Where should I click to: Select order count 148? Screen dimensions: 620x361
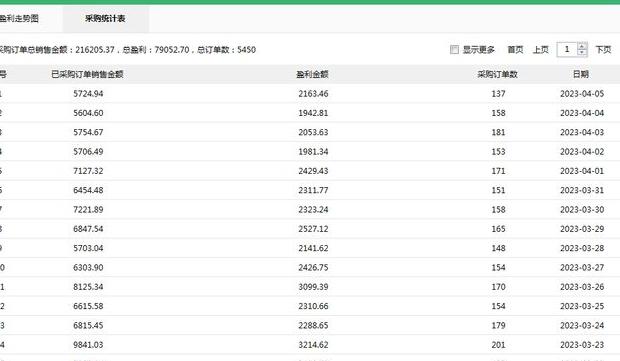tap(498, 249)
